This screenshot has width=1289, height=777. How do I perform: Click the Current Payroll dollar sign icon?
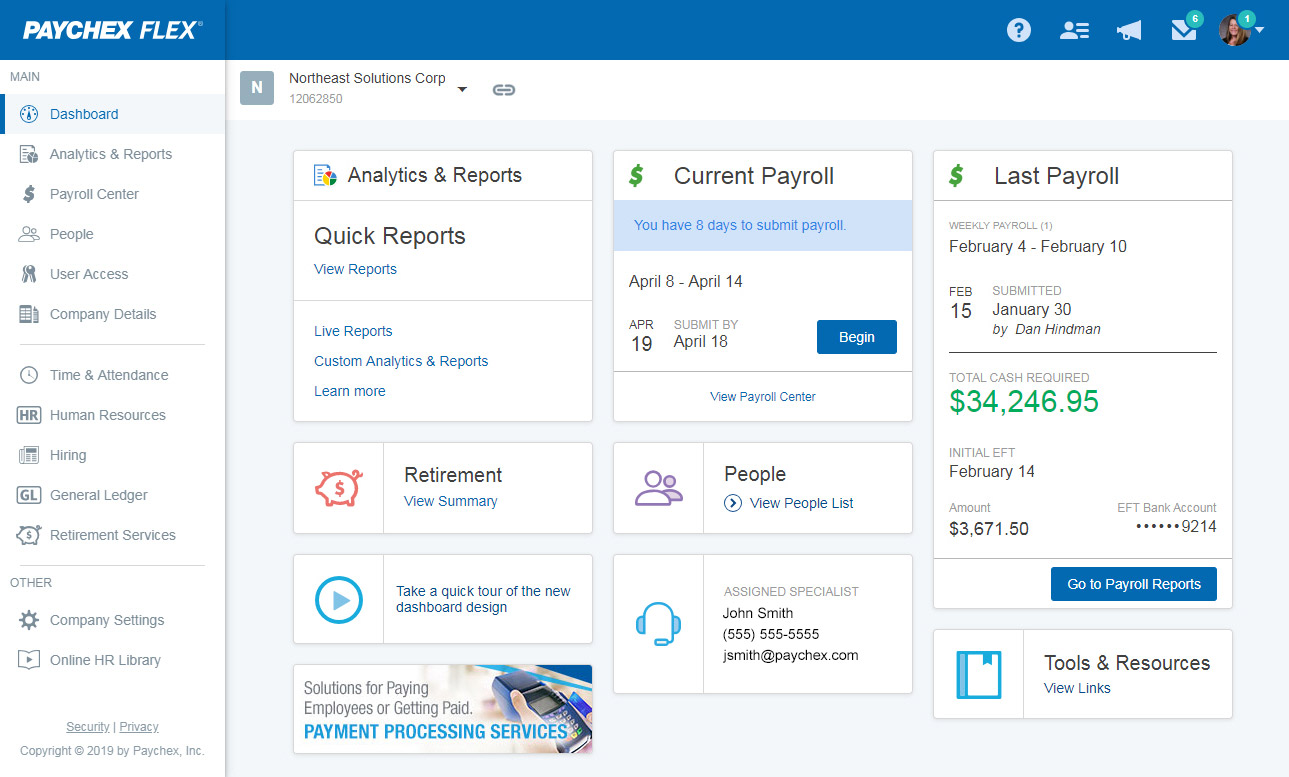(x=636, y=176)
